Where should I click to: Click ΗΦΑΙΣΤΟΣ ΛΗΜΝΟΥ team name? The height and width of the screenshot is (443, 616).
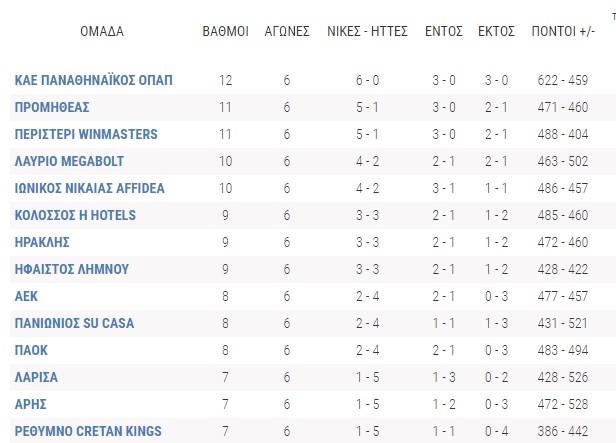tap(72, 269)
